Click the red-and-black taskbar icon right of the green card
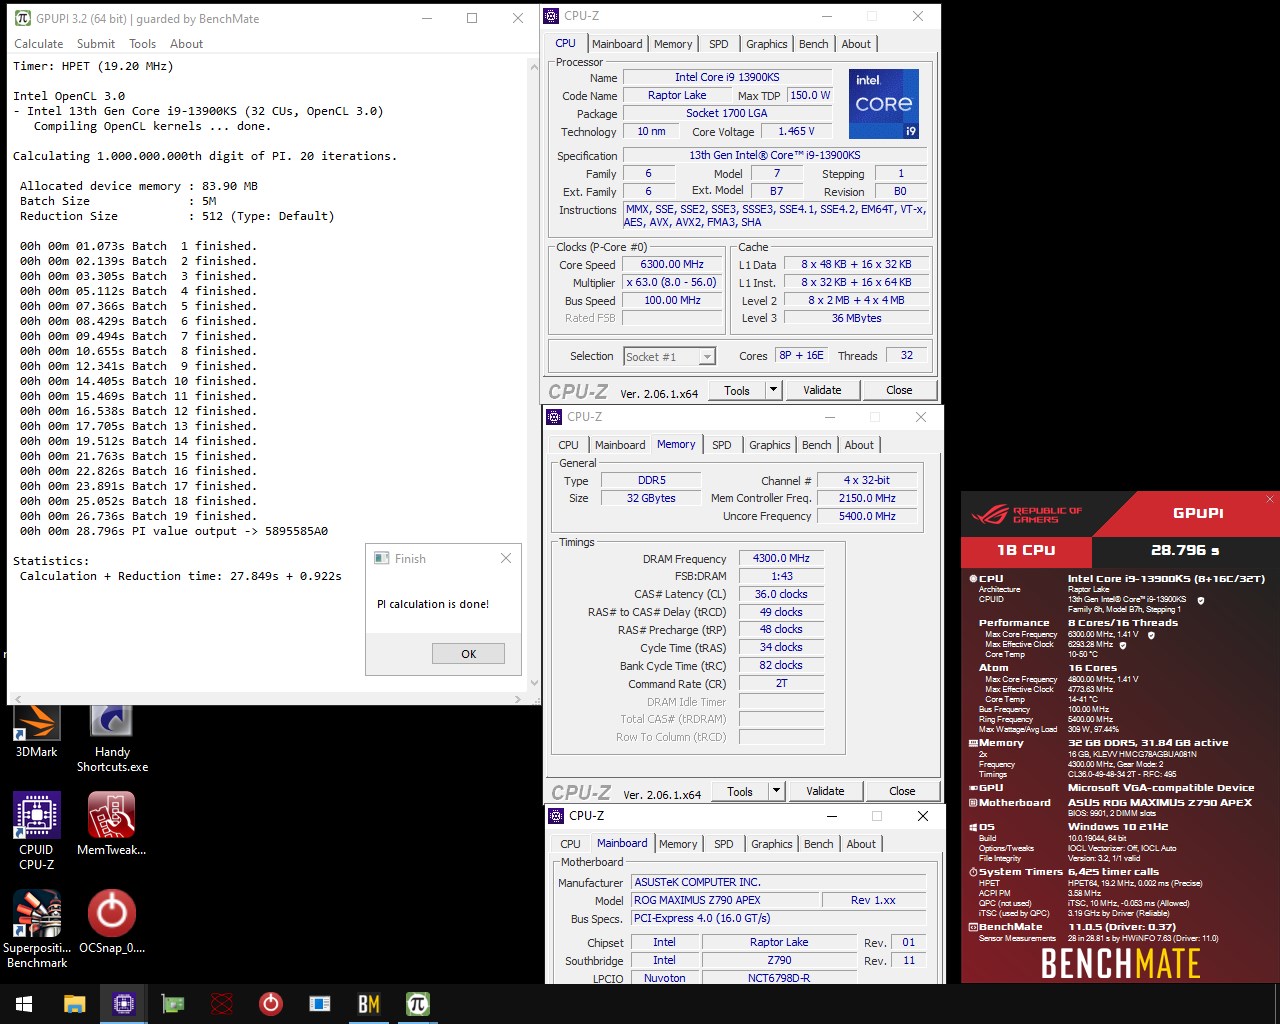Viewport: 1280px width, 1024px height. [222, 1003]
